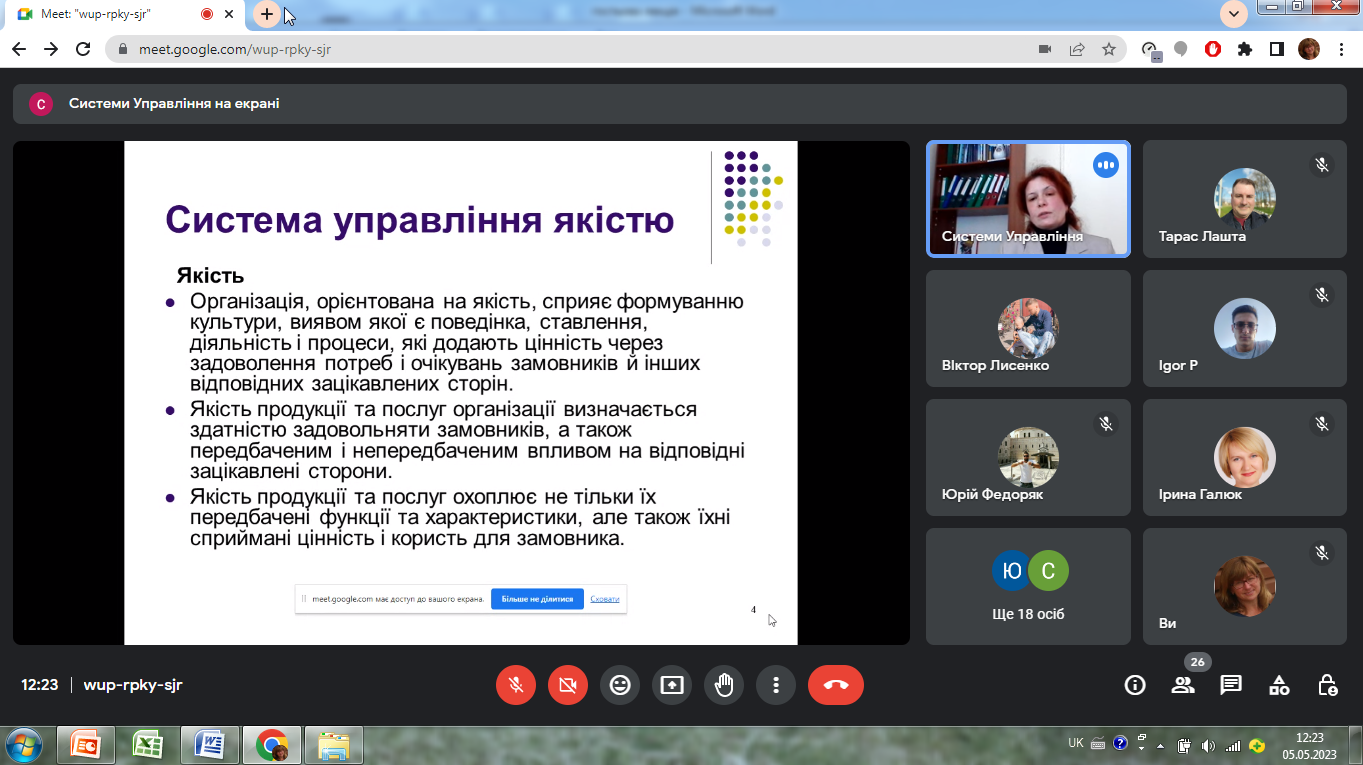Screen dimensions: 1363x765
Task: Click the present screen button
Action: click(x=672, y=685)
